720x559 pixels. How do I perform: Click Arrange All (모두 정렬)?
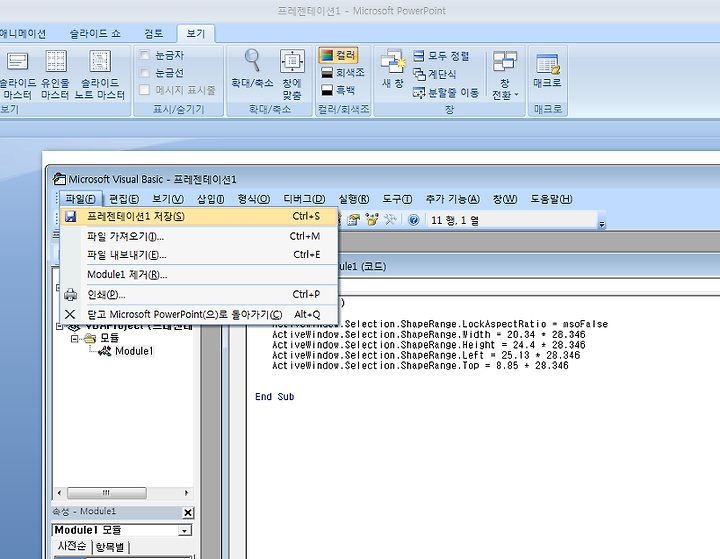[441, 56]
